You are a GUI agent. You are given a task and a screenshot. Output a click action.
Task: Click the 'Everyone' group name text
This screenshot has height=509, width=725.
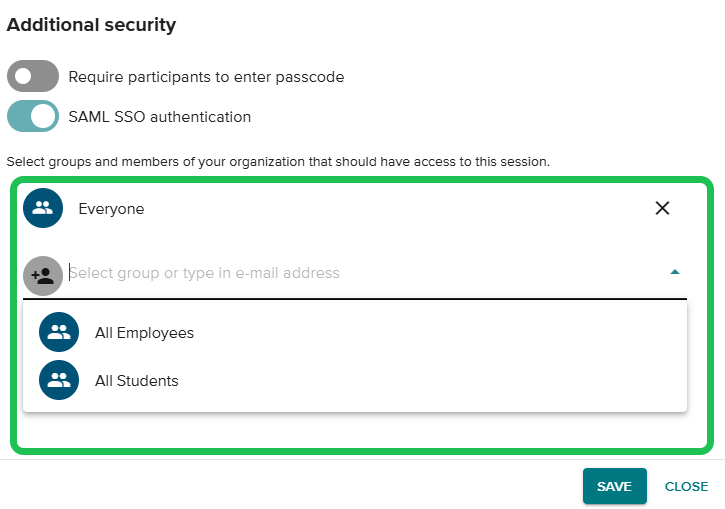pos(111,209)
